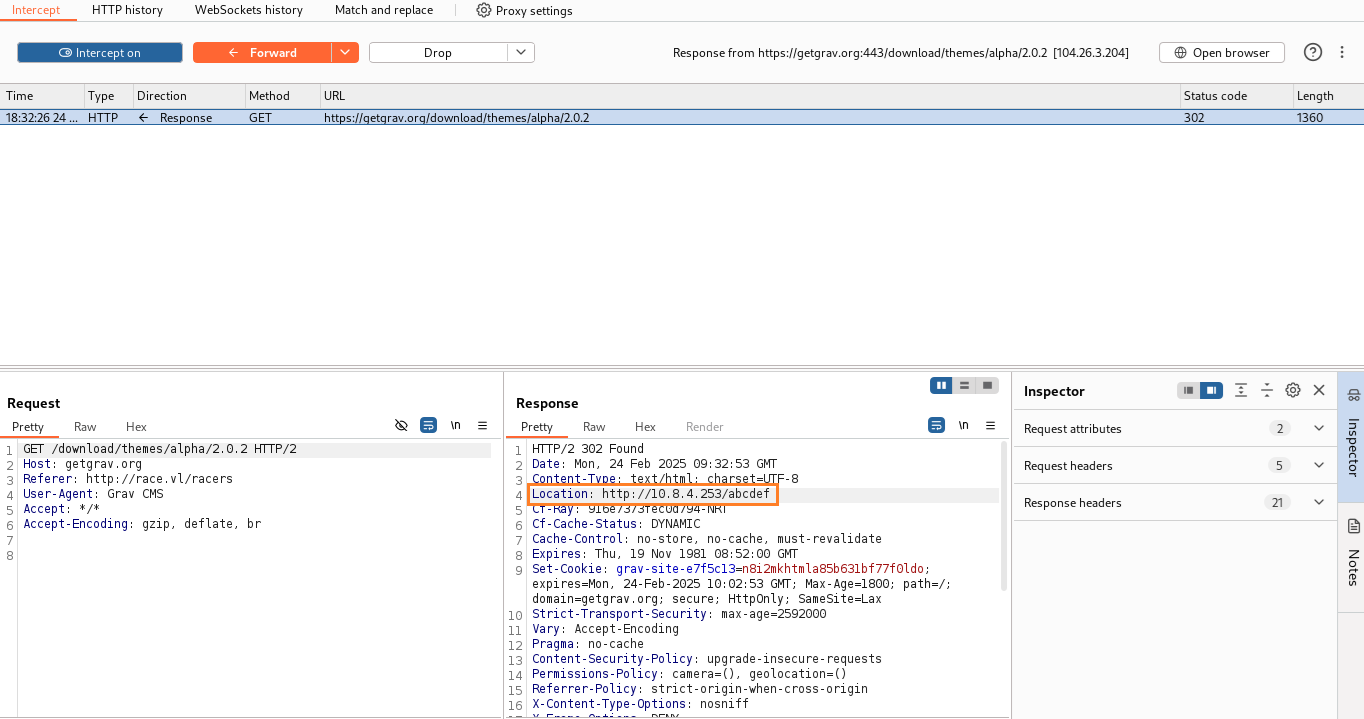Screen dimensions: 1364x719
Task: Show \n characters in Response panel
Action: 963,425
